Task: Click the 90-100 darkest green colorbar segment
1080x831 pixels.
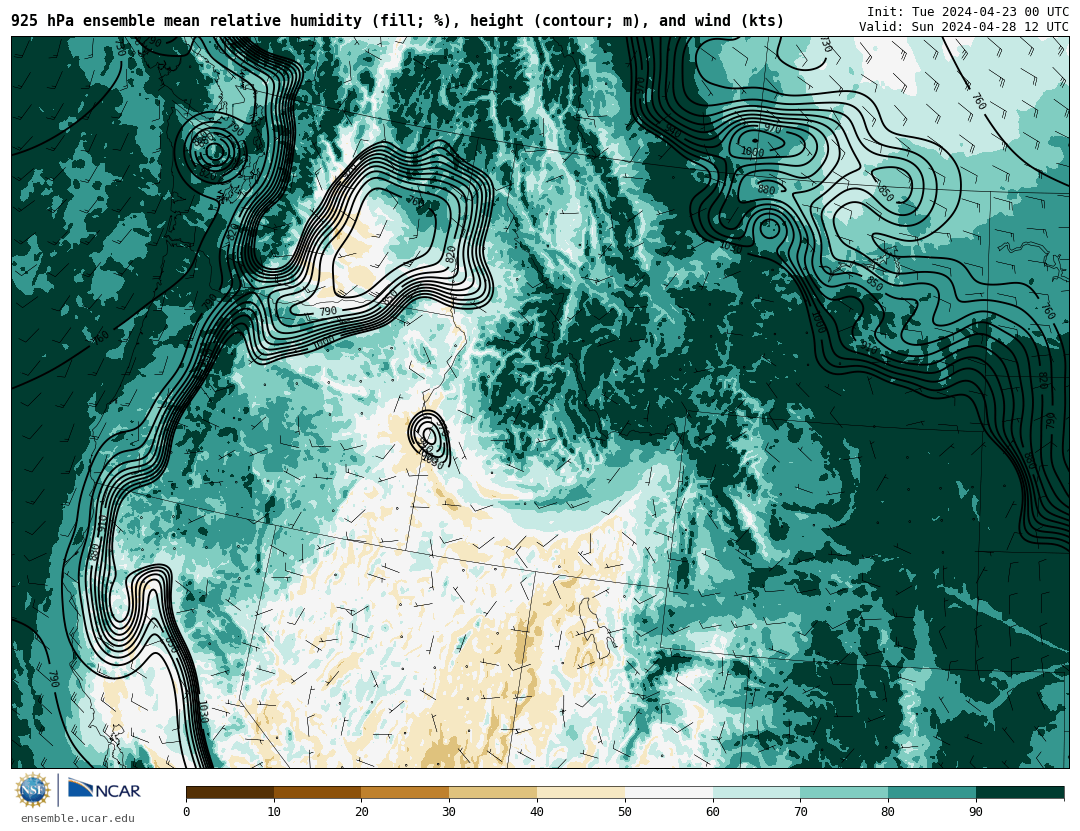Action: pos(1020,792)
